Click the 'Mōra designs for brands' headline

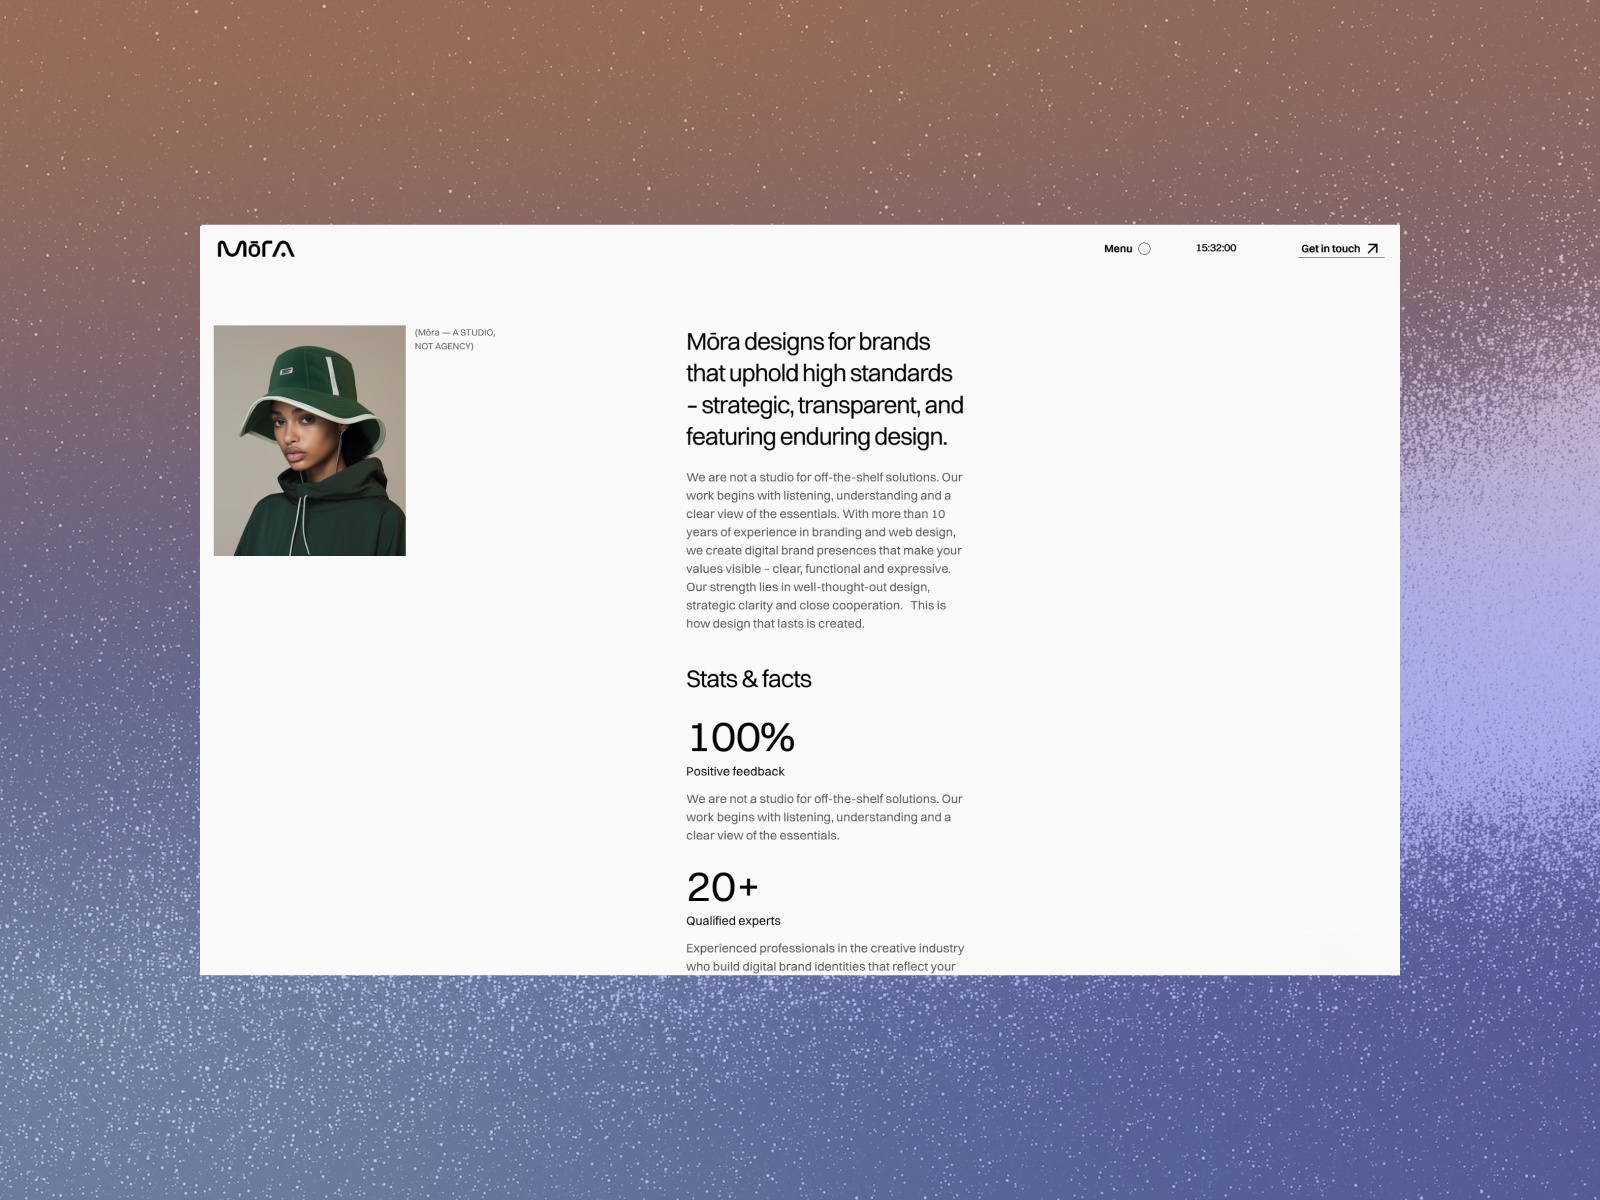825,389
